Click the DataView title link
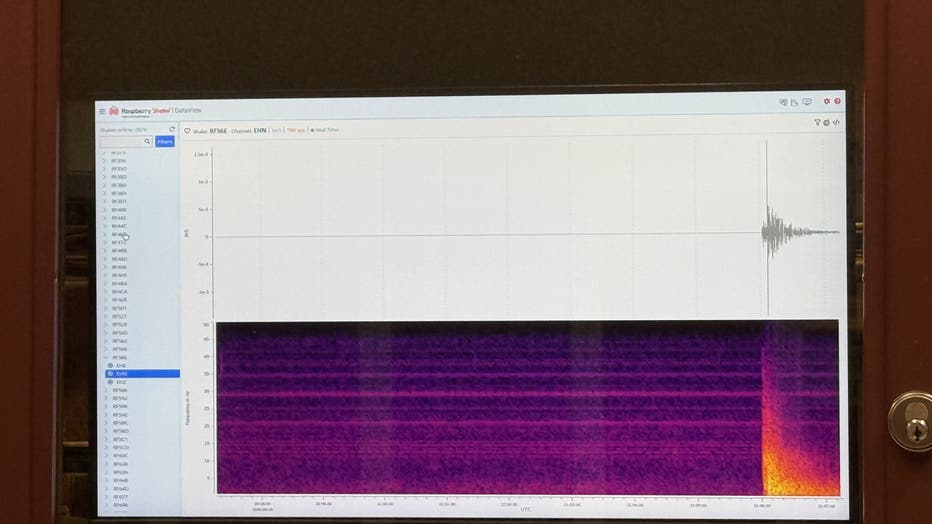The image size is (932, 524). (188, 111)
